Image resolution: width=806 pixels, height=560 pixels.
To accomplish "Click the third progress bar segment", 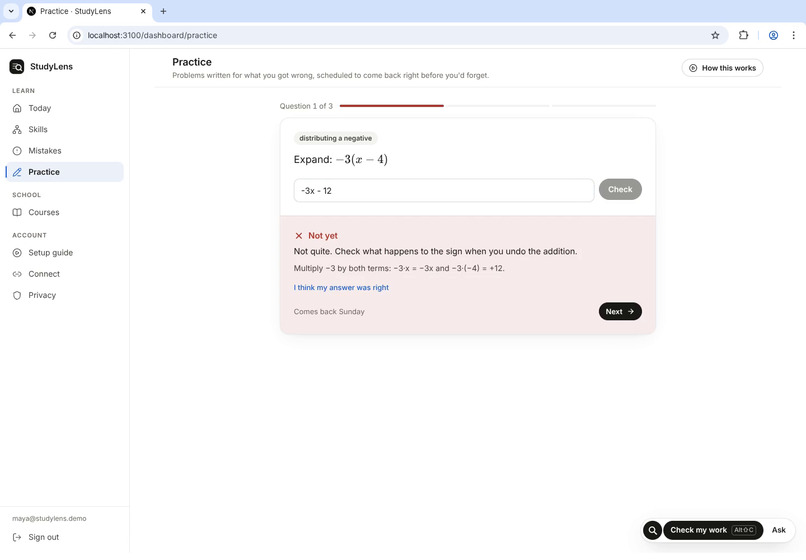I will coord(603,106).
